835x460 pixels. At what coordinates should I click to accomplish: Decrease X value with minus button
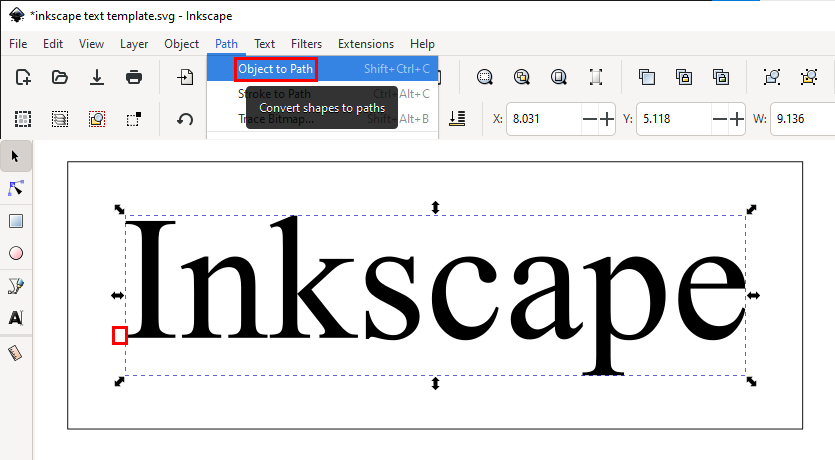click(590, 119)
